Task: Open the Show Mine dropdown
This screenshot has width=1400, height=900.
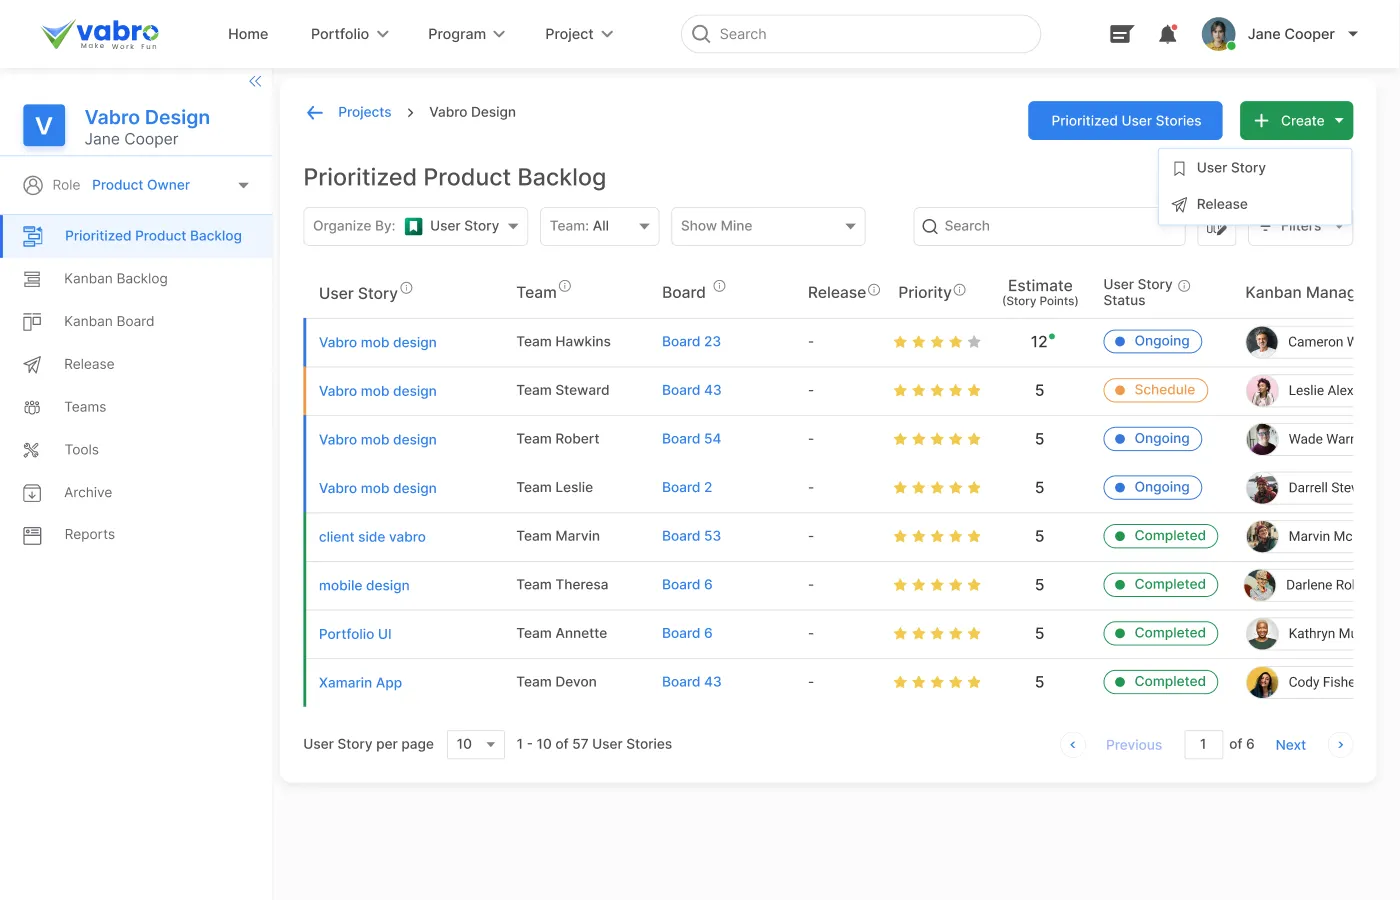Action: [767, 227]
